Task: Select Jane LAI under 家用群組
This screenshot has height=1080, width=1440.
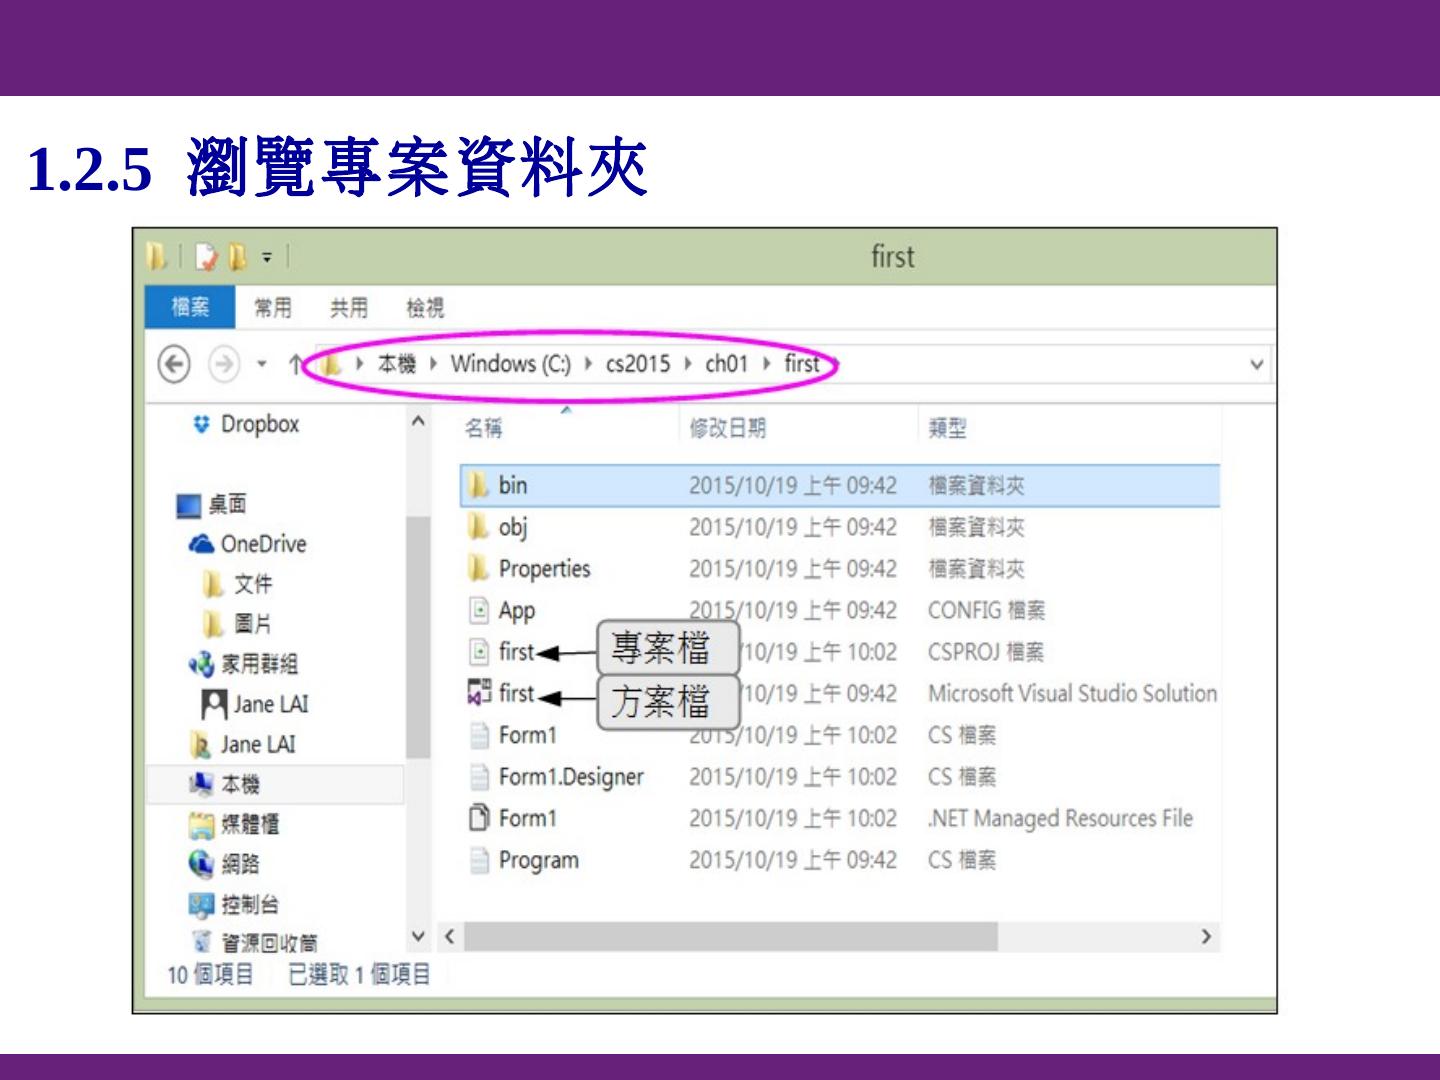Action: [271, 704]
